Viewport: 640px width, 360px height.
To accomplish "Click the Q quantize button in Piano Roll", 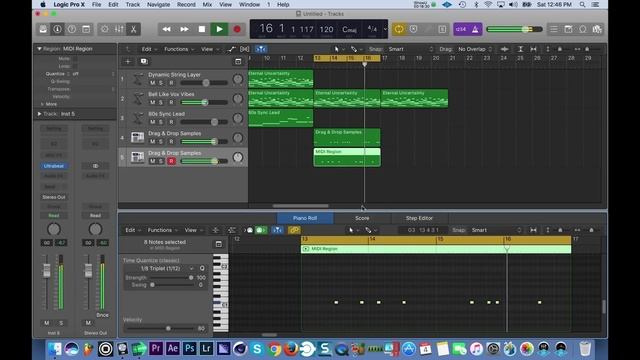I will tap(202, 269).
